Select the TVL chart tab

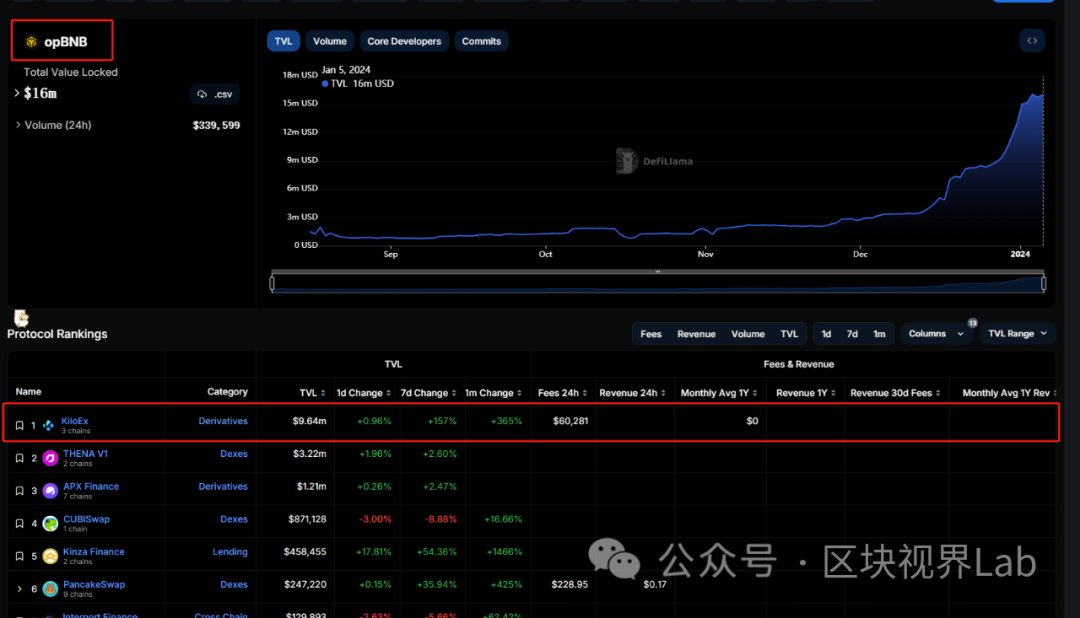(283, 41)
